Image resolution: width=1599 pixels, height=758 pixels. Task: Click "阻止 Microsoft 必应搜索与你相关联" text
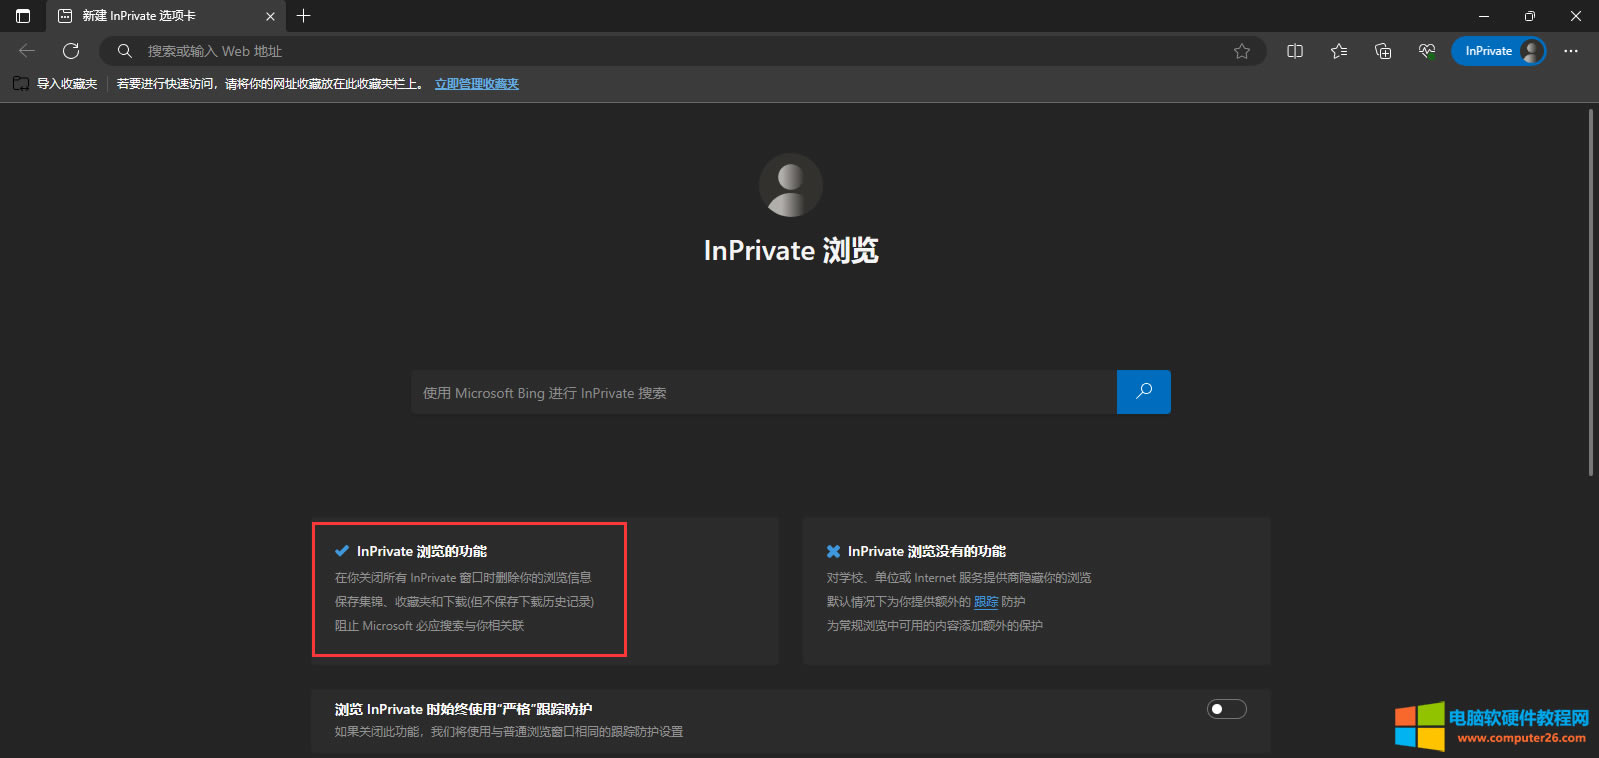click(429, 626)
